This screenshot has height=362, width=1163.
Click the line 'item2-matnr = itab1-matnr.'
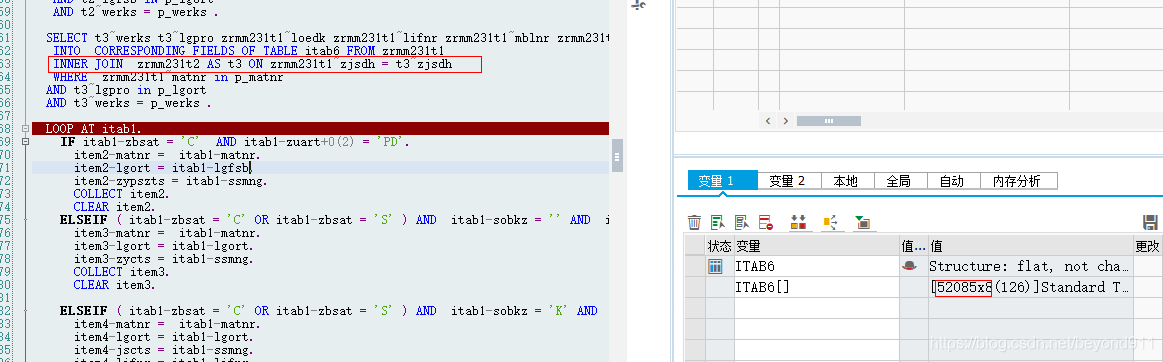tap(167, 155)
